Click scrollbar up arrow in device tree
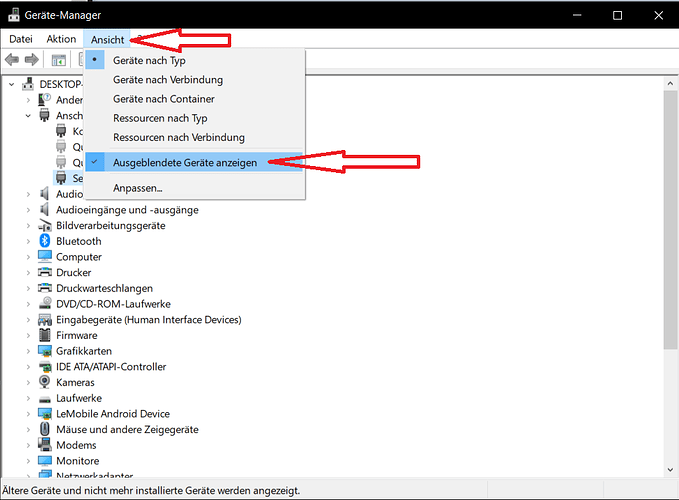The image size is (679, 500). click(x=670, y=83)
